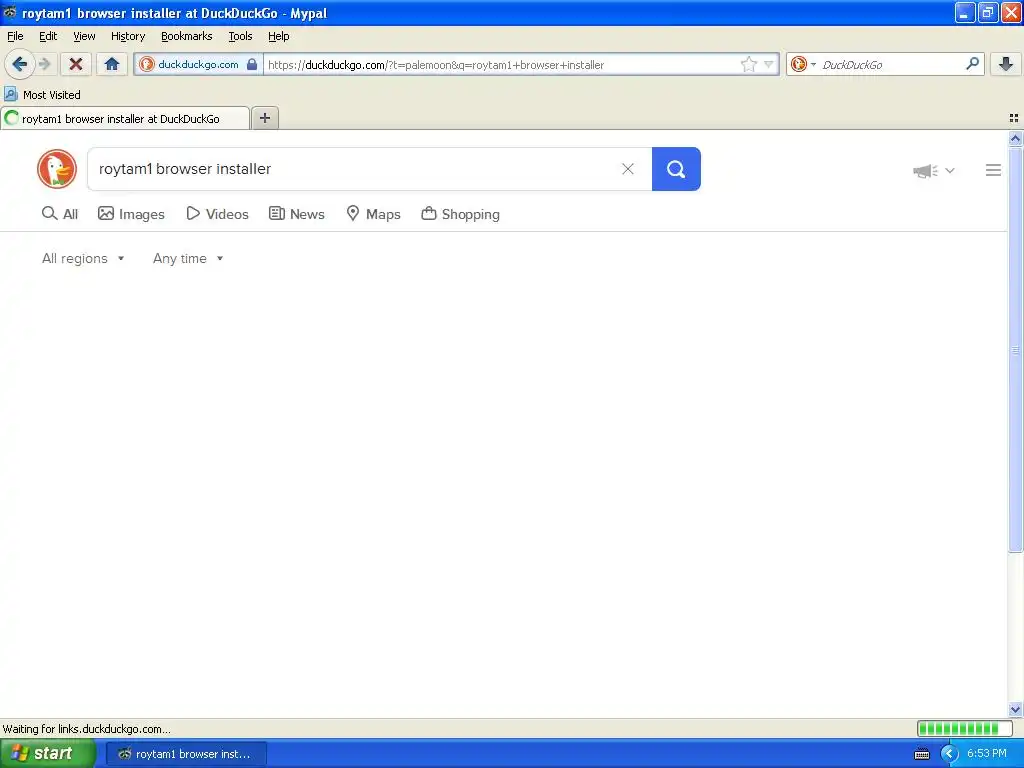Open the View menu
This screenshot has width=1024, height=768.
[84, 36]
